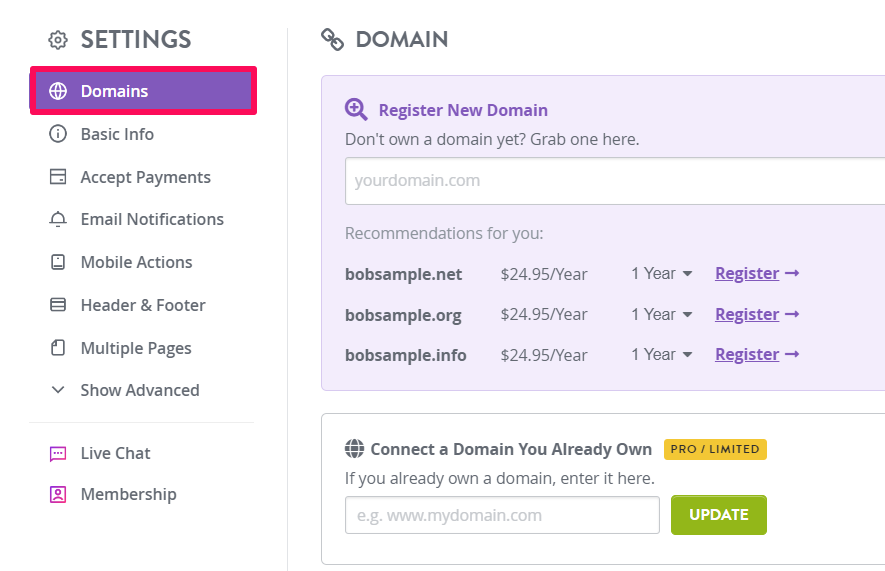Click the PRO / LIMITED badge
885x571 pixels.
pyautogui.click(x=715, y=449)
